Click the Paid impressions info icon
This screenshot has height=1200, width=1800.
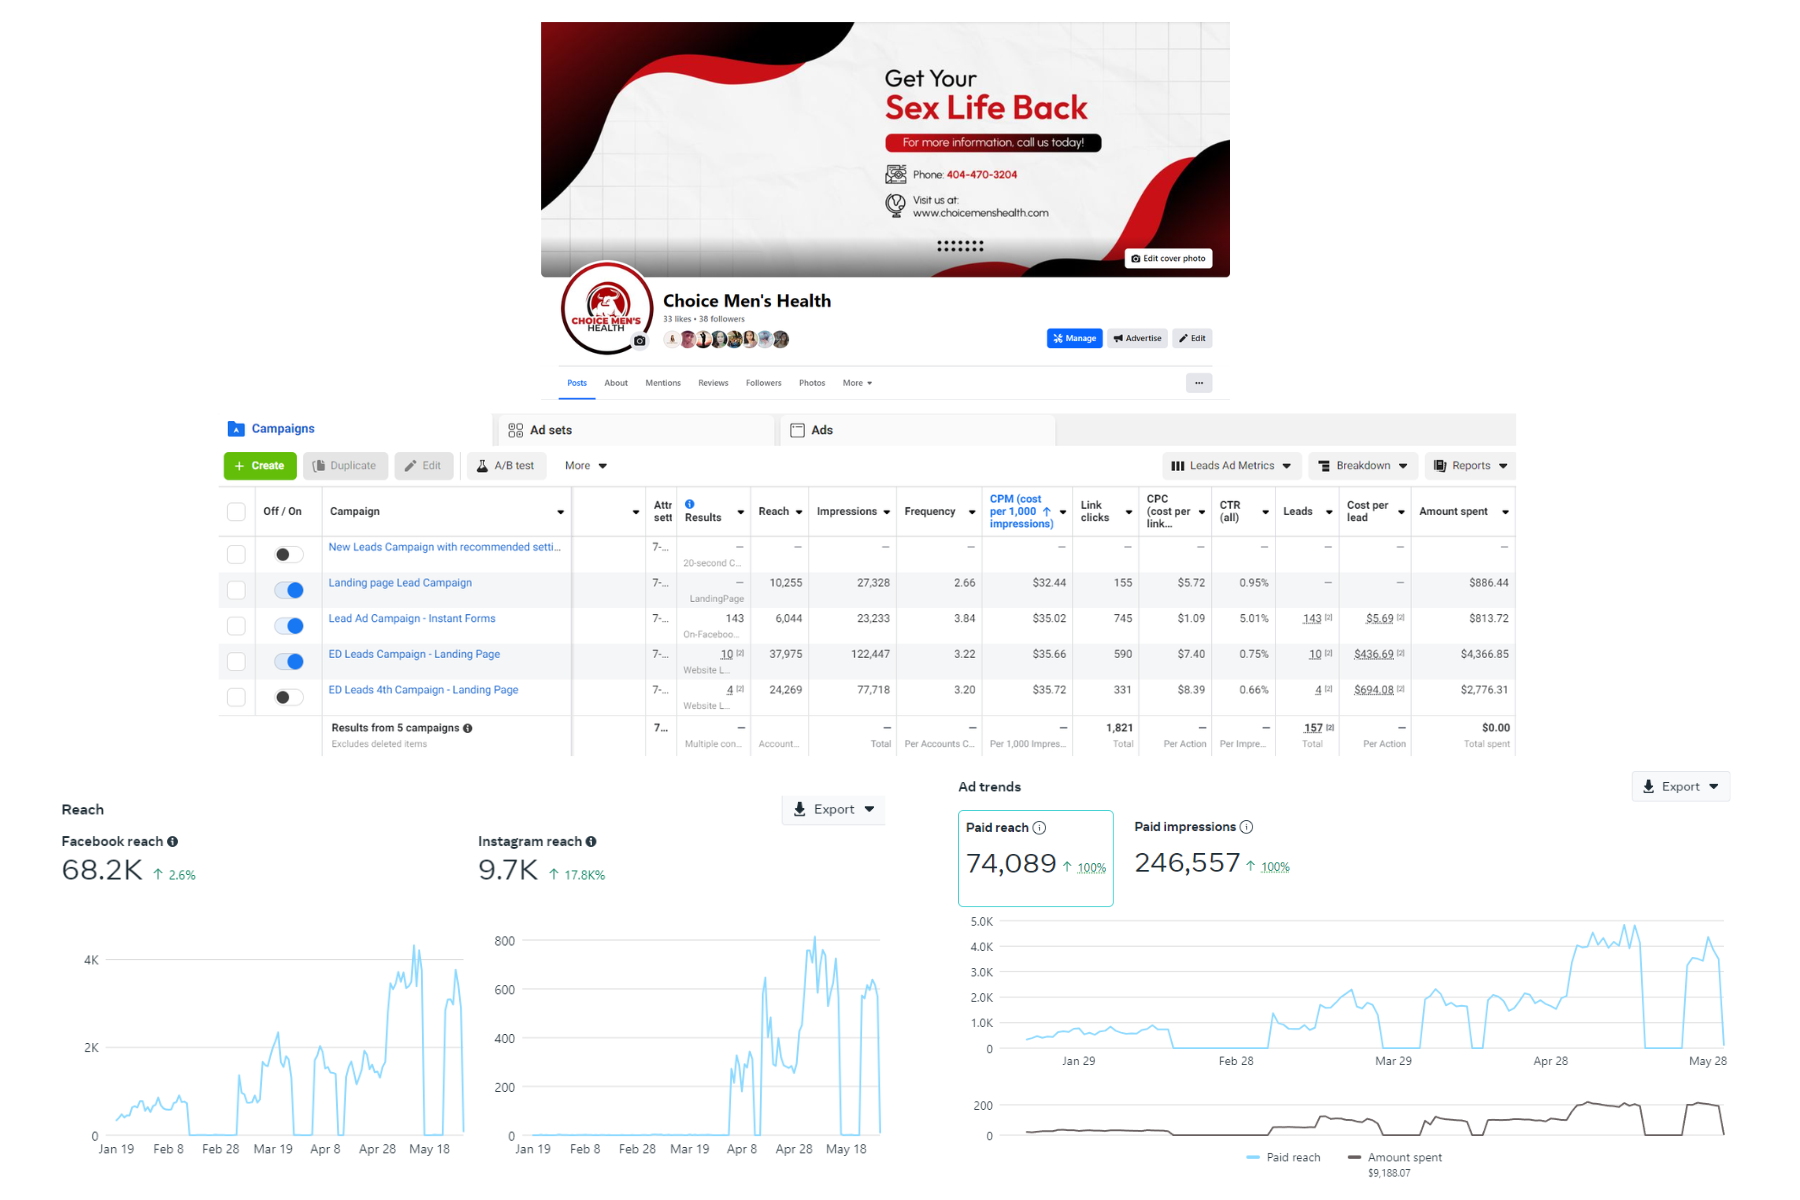coord(1247,827)
